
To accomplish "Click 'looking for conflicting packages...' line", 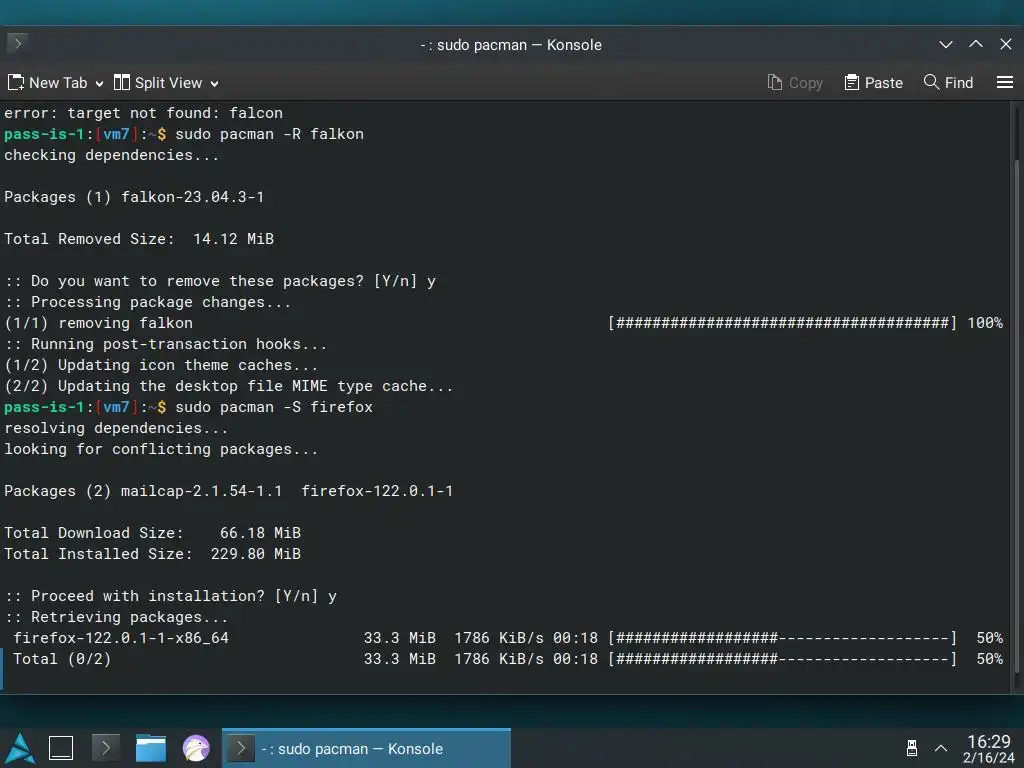I will (x=161, y=449).
